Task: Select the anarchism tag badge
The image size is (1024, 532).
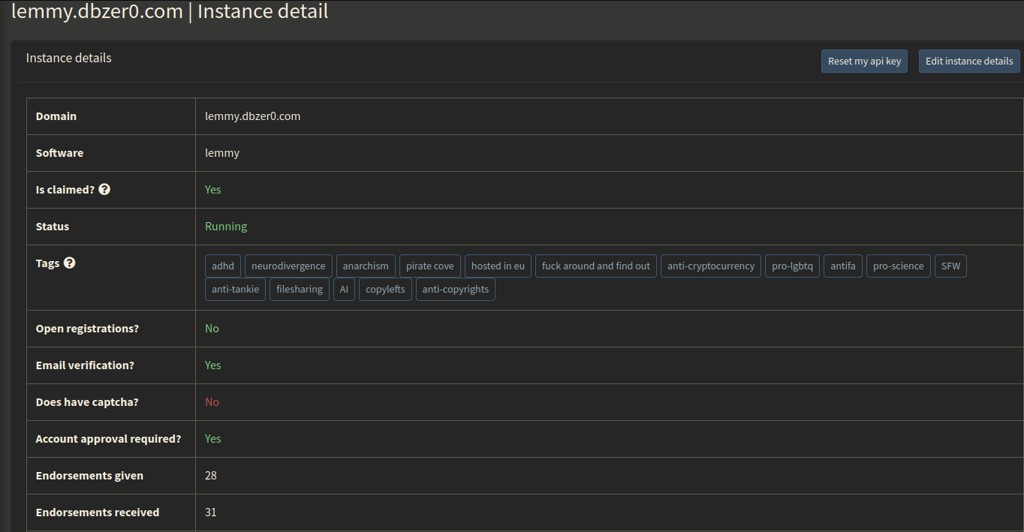Action: 365,266
